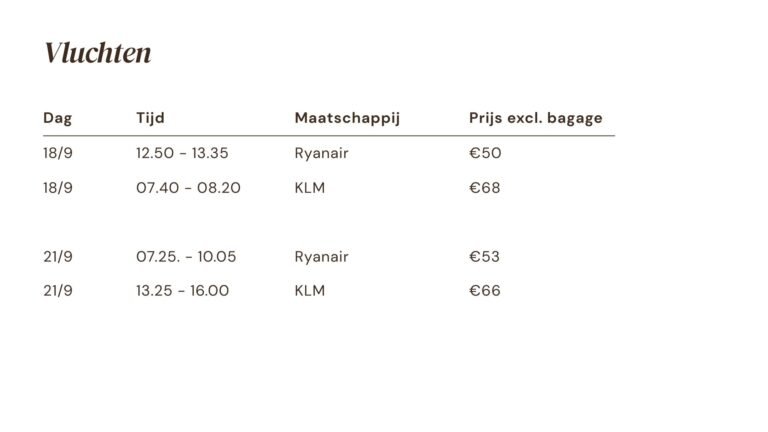Select the 07.25. - 10.05 time cell
The image size is (768, 432).
click(186, 256)
